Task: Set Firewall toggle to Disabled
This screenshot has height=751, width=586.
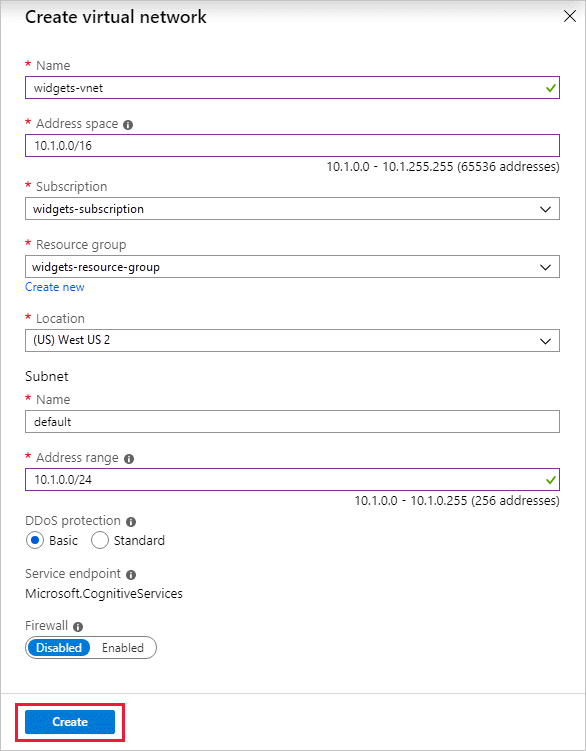Action: [x=58, y=648]
